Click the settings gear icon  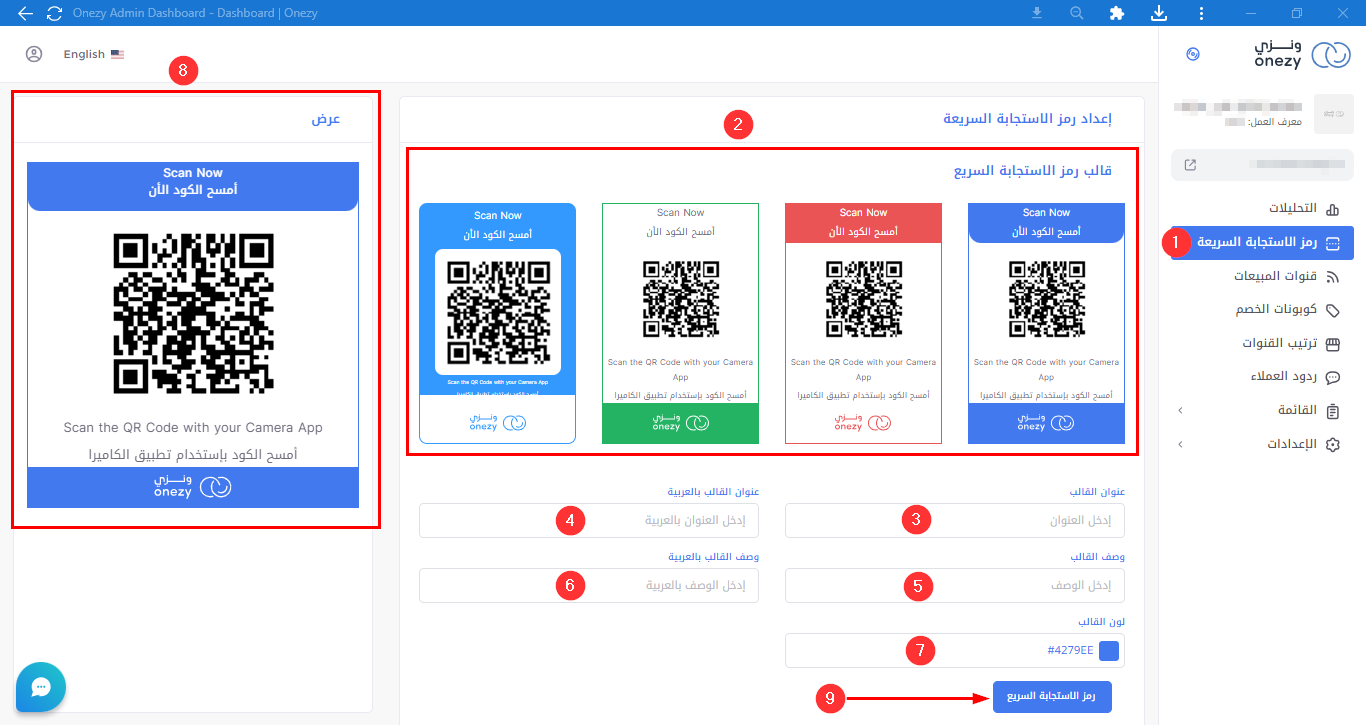point(1332,445)
